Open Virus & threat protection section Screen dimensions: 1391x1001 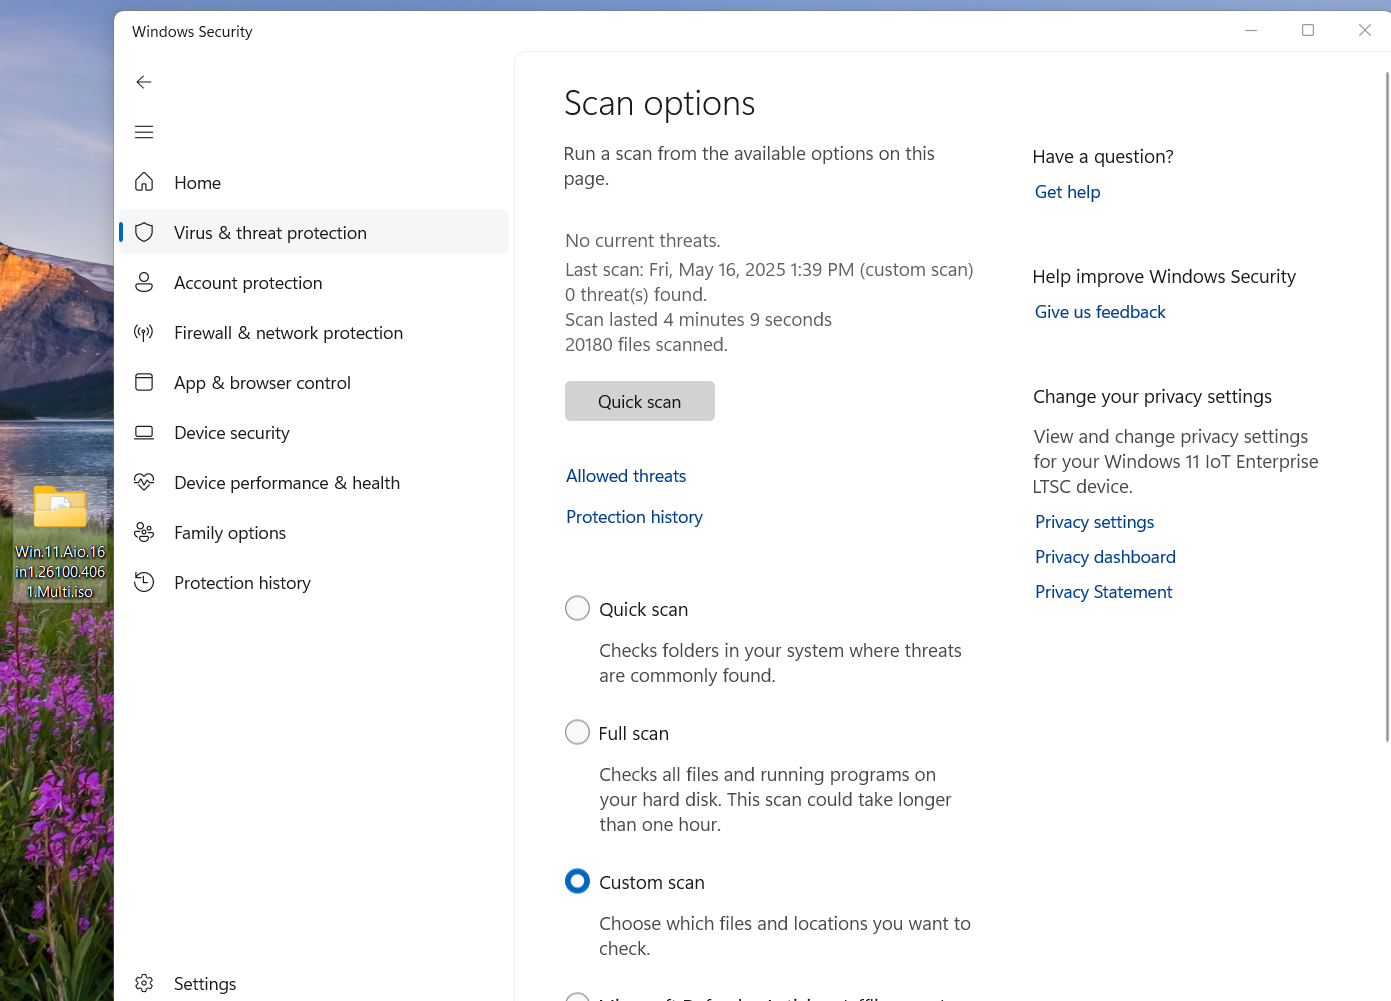pos(314,232)
